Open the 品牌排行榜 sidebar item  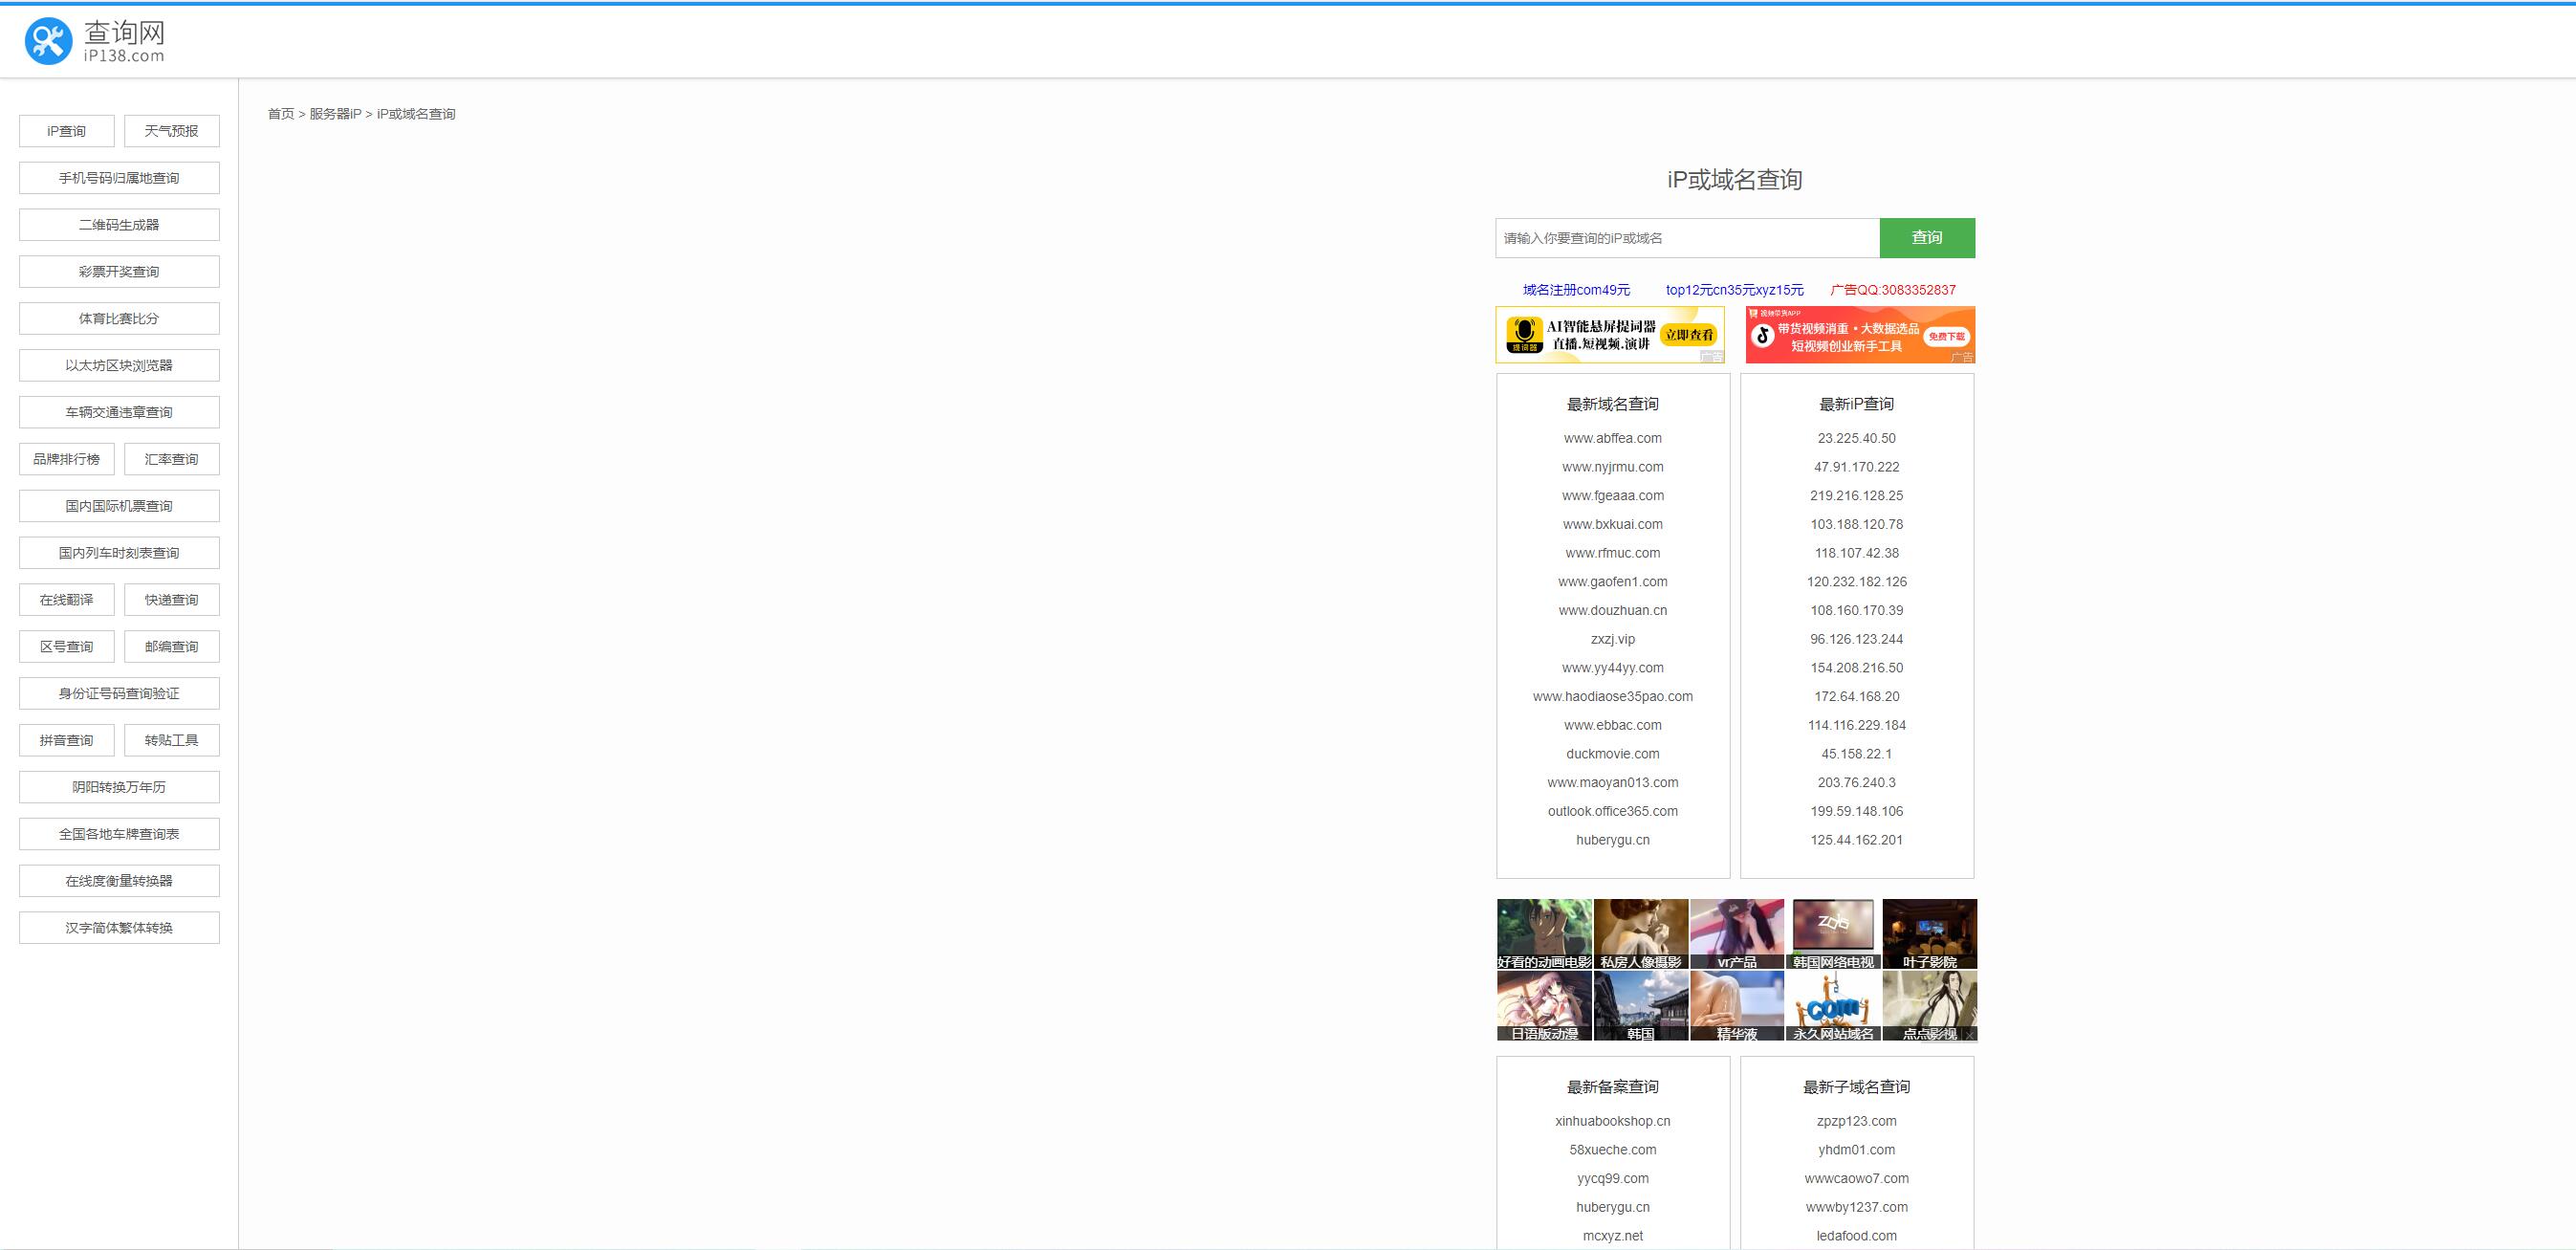click(x=67, y=459)
